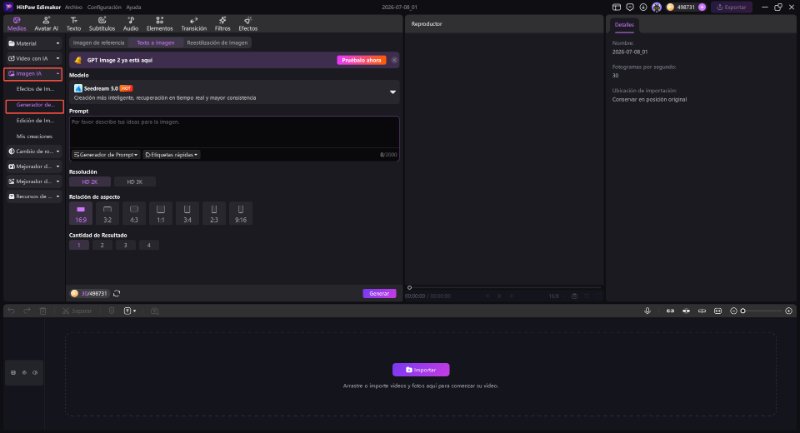Open the Filtros panel
Screen dimensions: 800x433
(222, 24)
